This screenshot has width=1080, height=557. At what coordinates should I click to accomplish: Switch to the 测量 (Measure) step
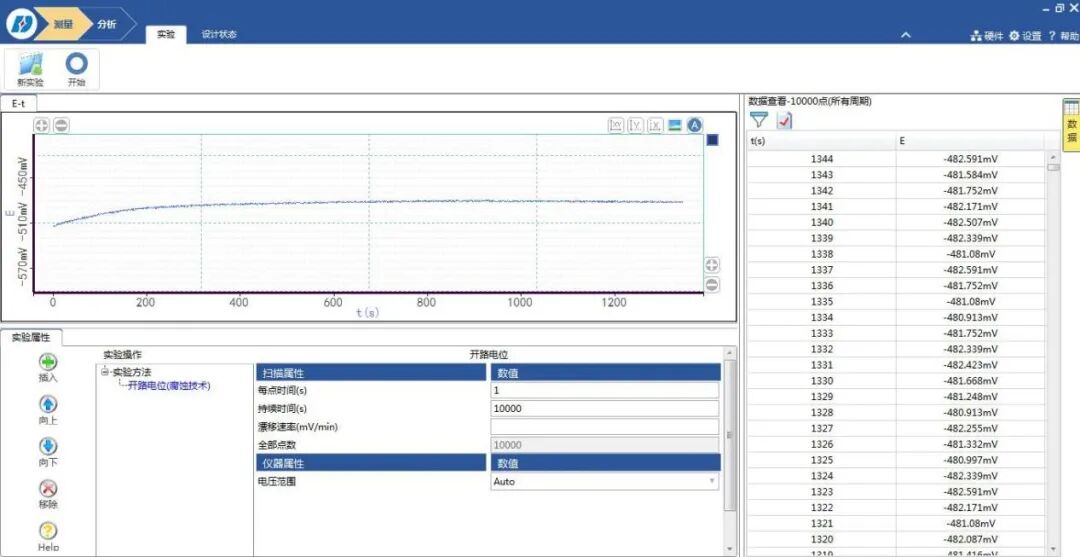pyautogui.click(x=63, y=24)
